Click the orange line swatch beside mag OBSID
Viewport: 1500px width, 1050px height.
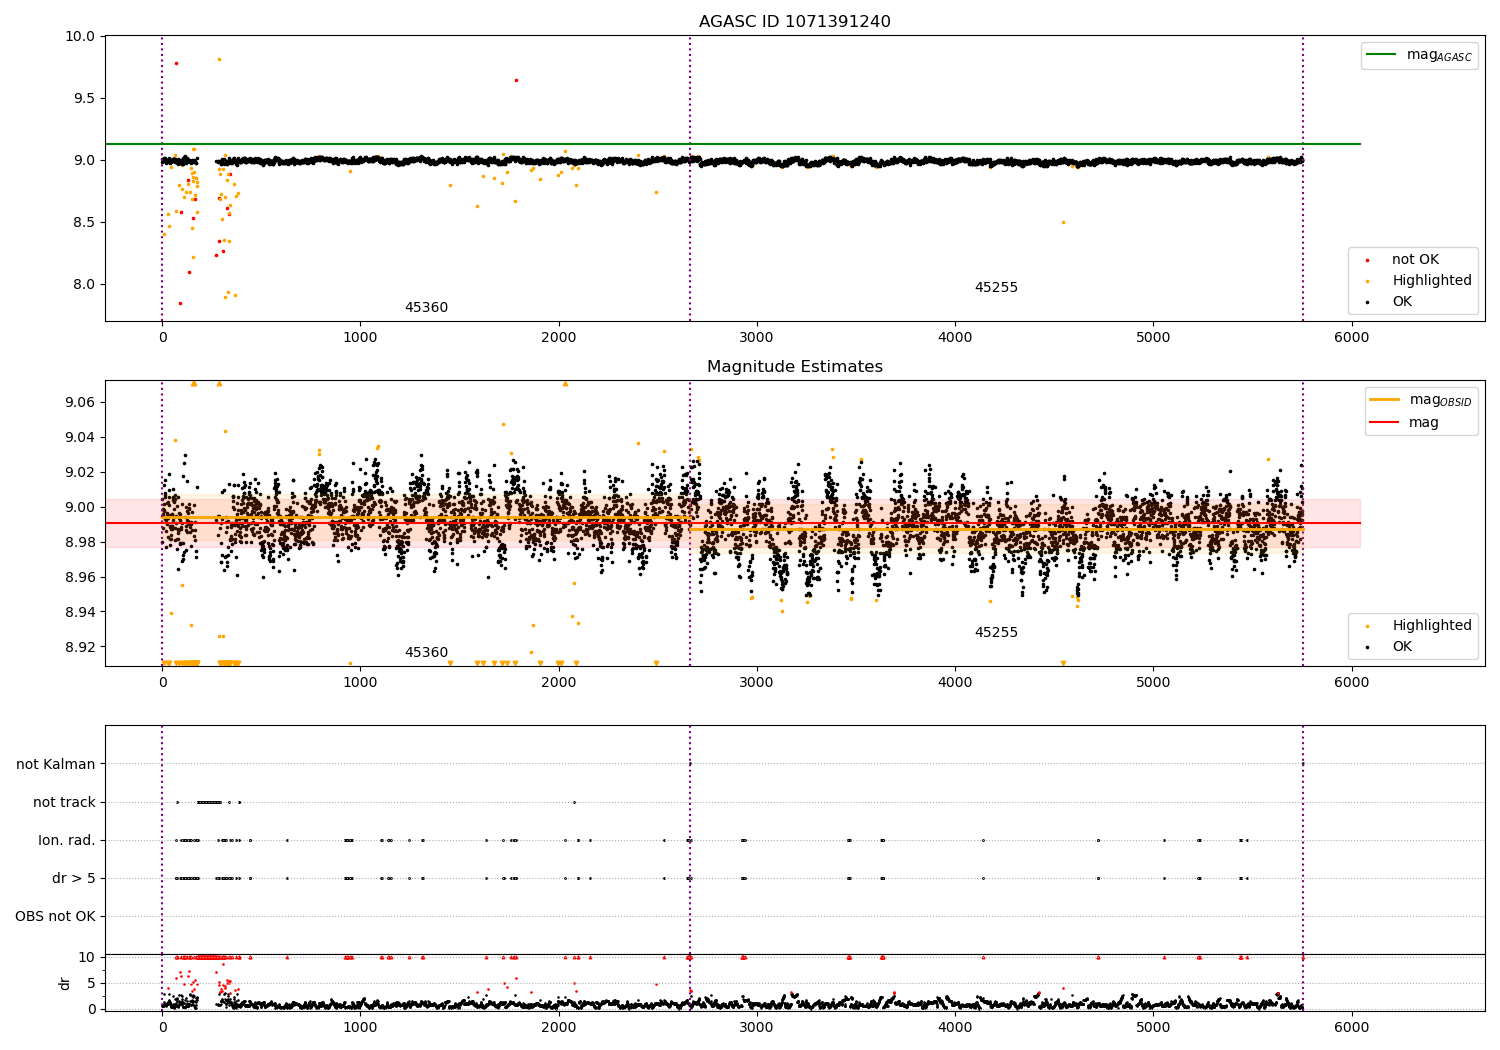point(1384,400)
